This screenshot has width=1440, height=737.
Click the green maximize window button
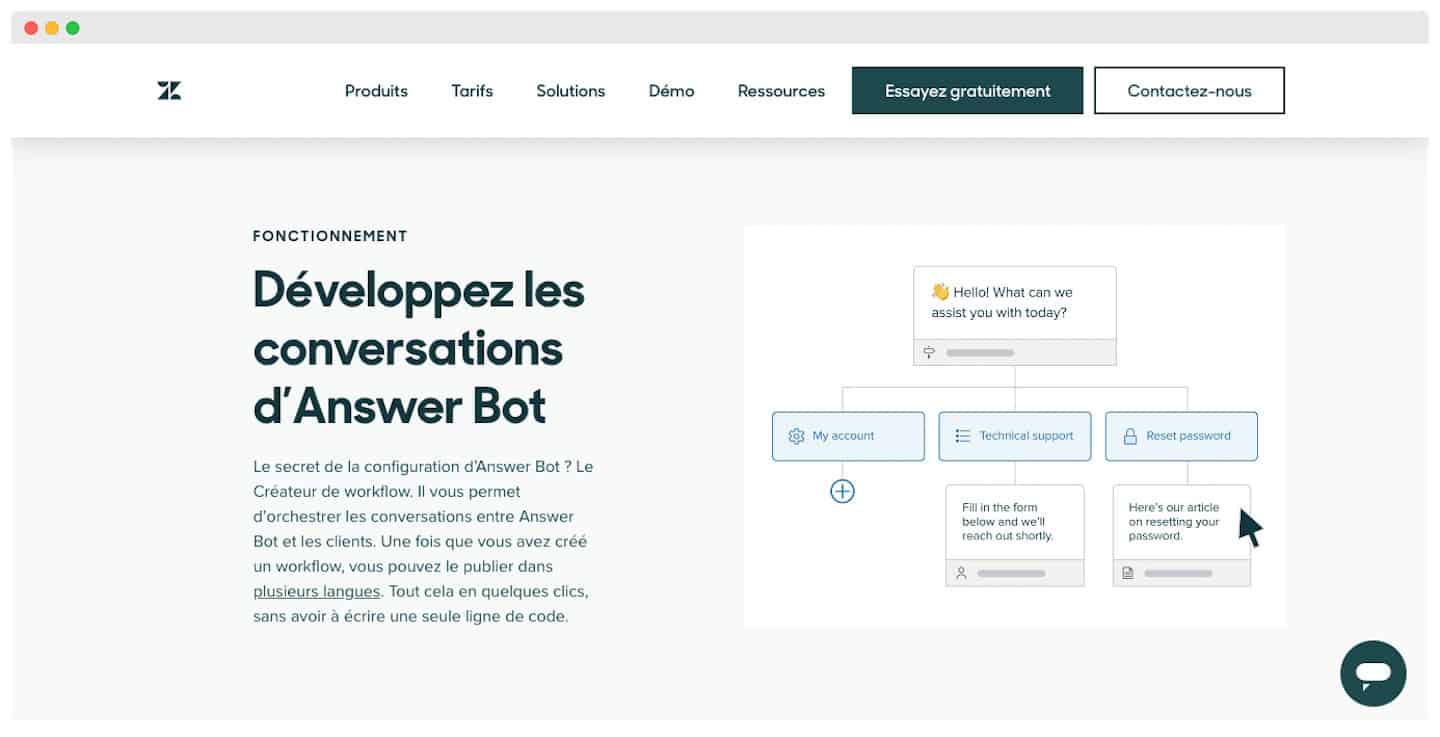point(73,28)
